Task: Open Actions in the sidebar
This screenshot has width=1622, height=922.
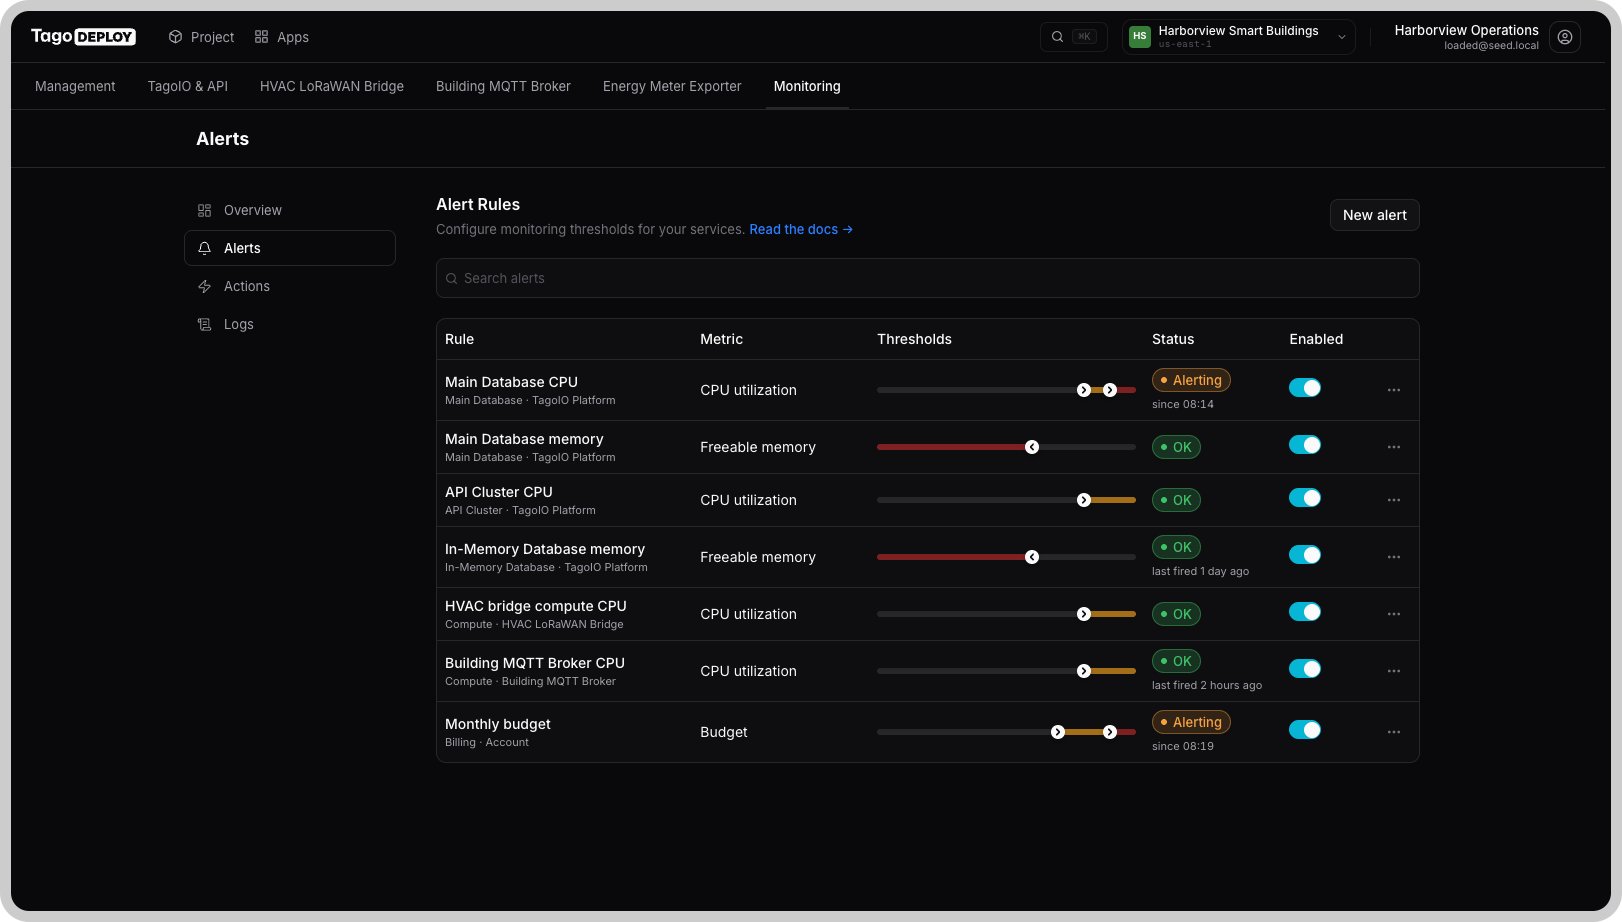Action: 290,286
